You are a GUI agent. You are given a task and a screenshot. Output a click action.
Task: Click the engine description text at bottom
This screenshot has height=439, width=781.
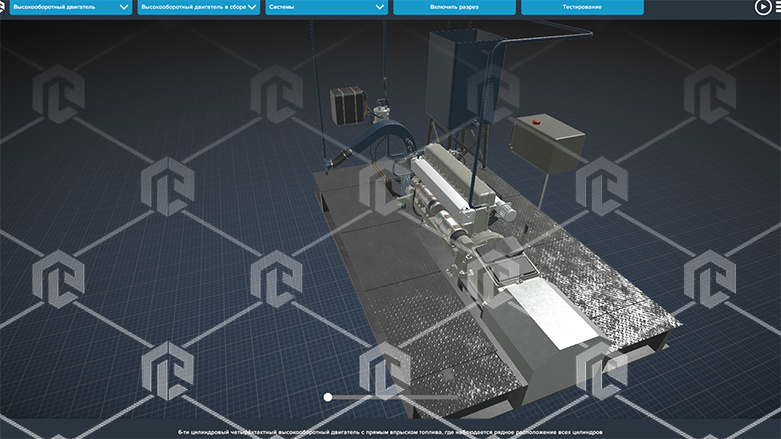pyautogui.click(x=390, y=432)
